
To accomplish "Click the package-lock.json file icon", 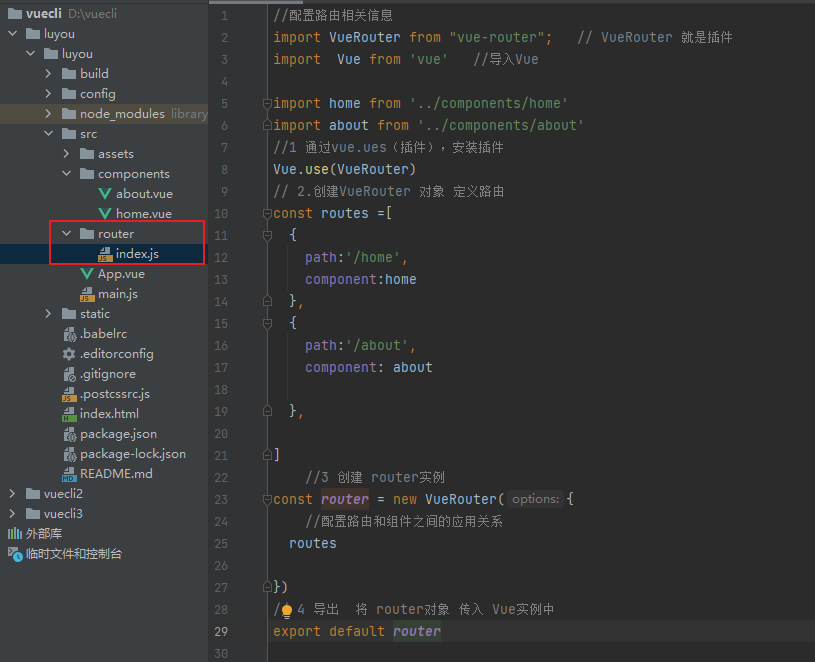I will [x=69, y=454].
